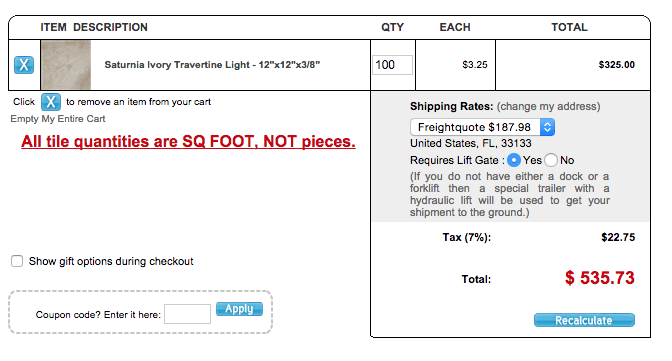
Task: Open the change my address link
Action: pyautogui.click(x=549, y=106)
